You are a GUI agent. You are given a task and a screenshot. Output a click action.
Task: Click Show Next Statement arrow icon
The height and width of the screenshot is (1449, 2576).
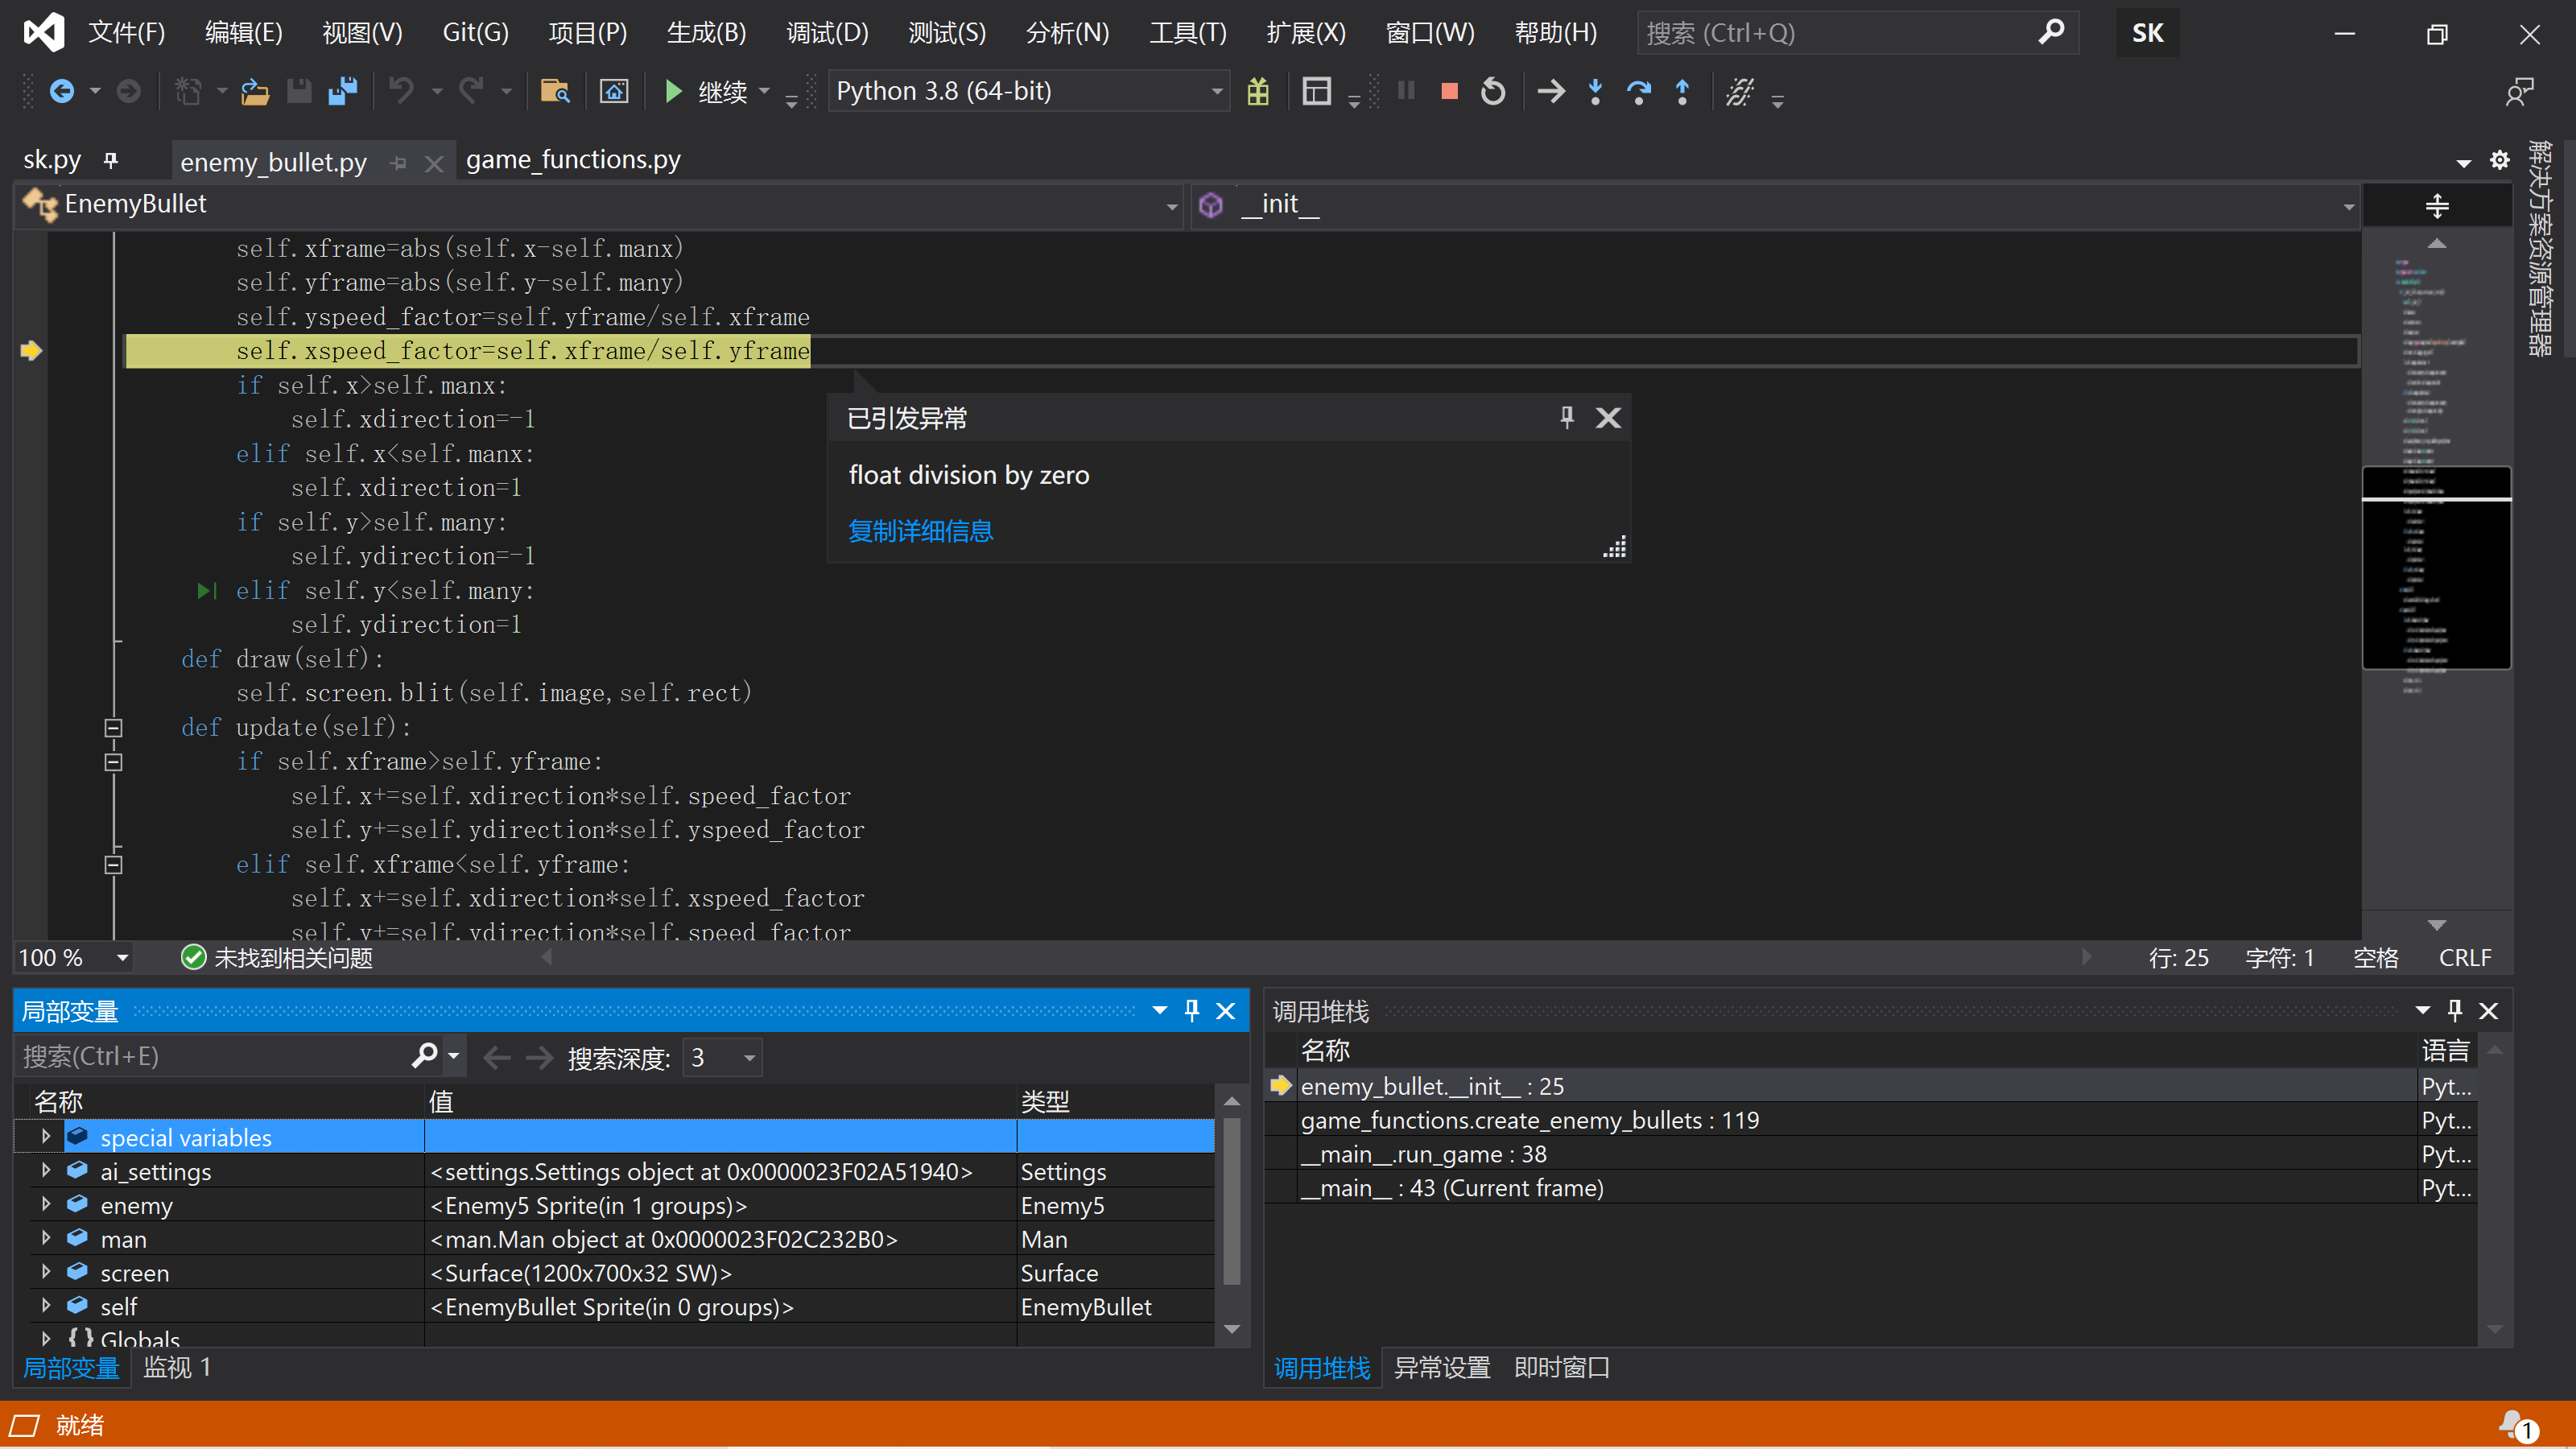coord(1550,92)
